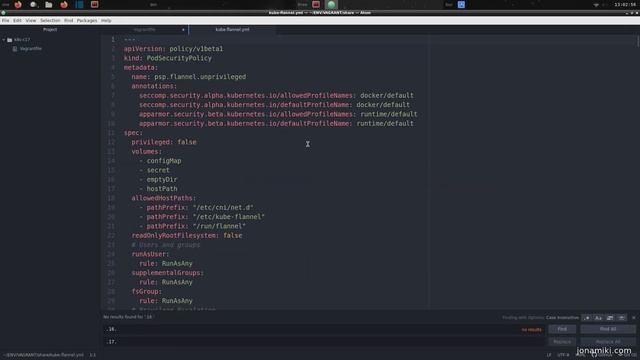Click the file path in status bar
Viewport: 640px width, 360px height.
[44, 355]
